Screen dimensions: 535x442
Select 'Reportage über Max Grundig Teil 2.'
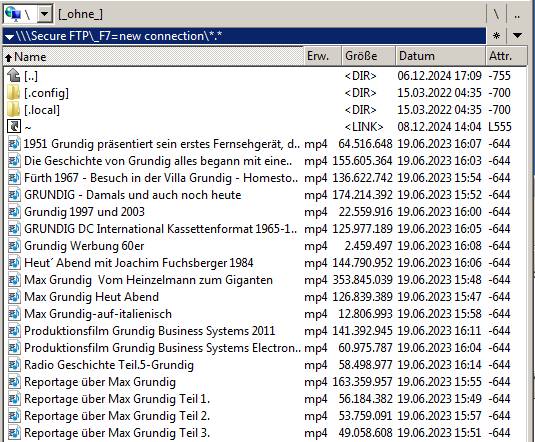point(117,416)
